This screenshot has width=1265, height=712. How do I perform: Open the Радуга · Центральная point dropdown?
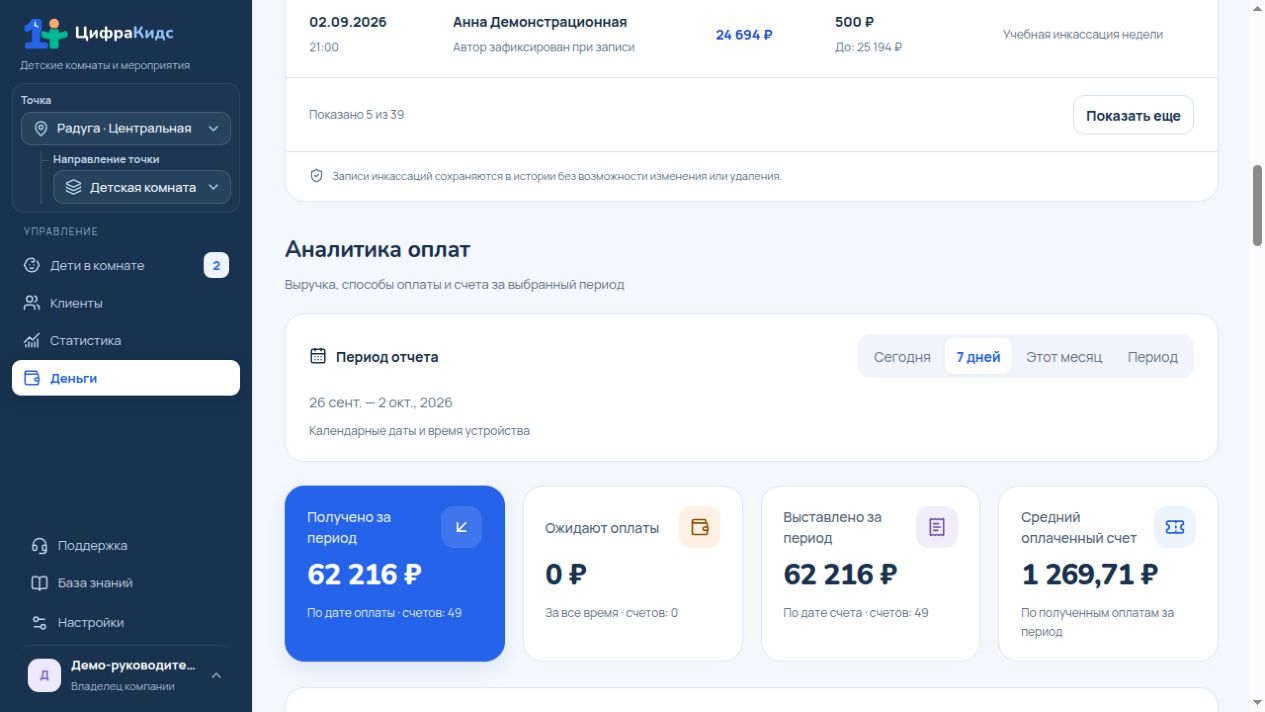click(x=126, y=129)
